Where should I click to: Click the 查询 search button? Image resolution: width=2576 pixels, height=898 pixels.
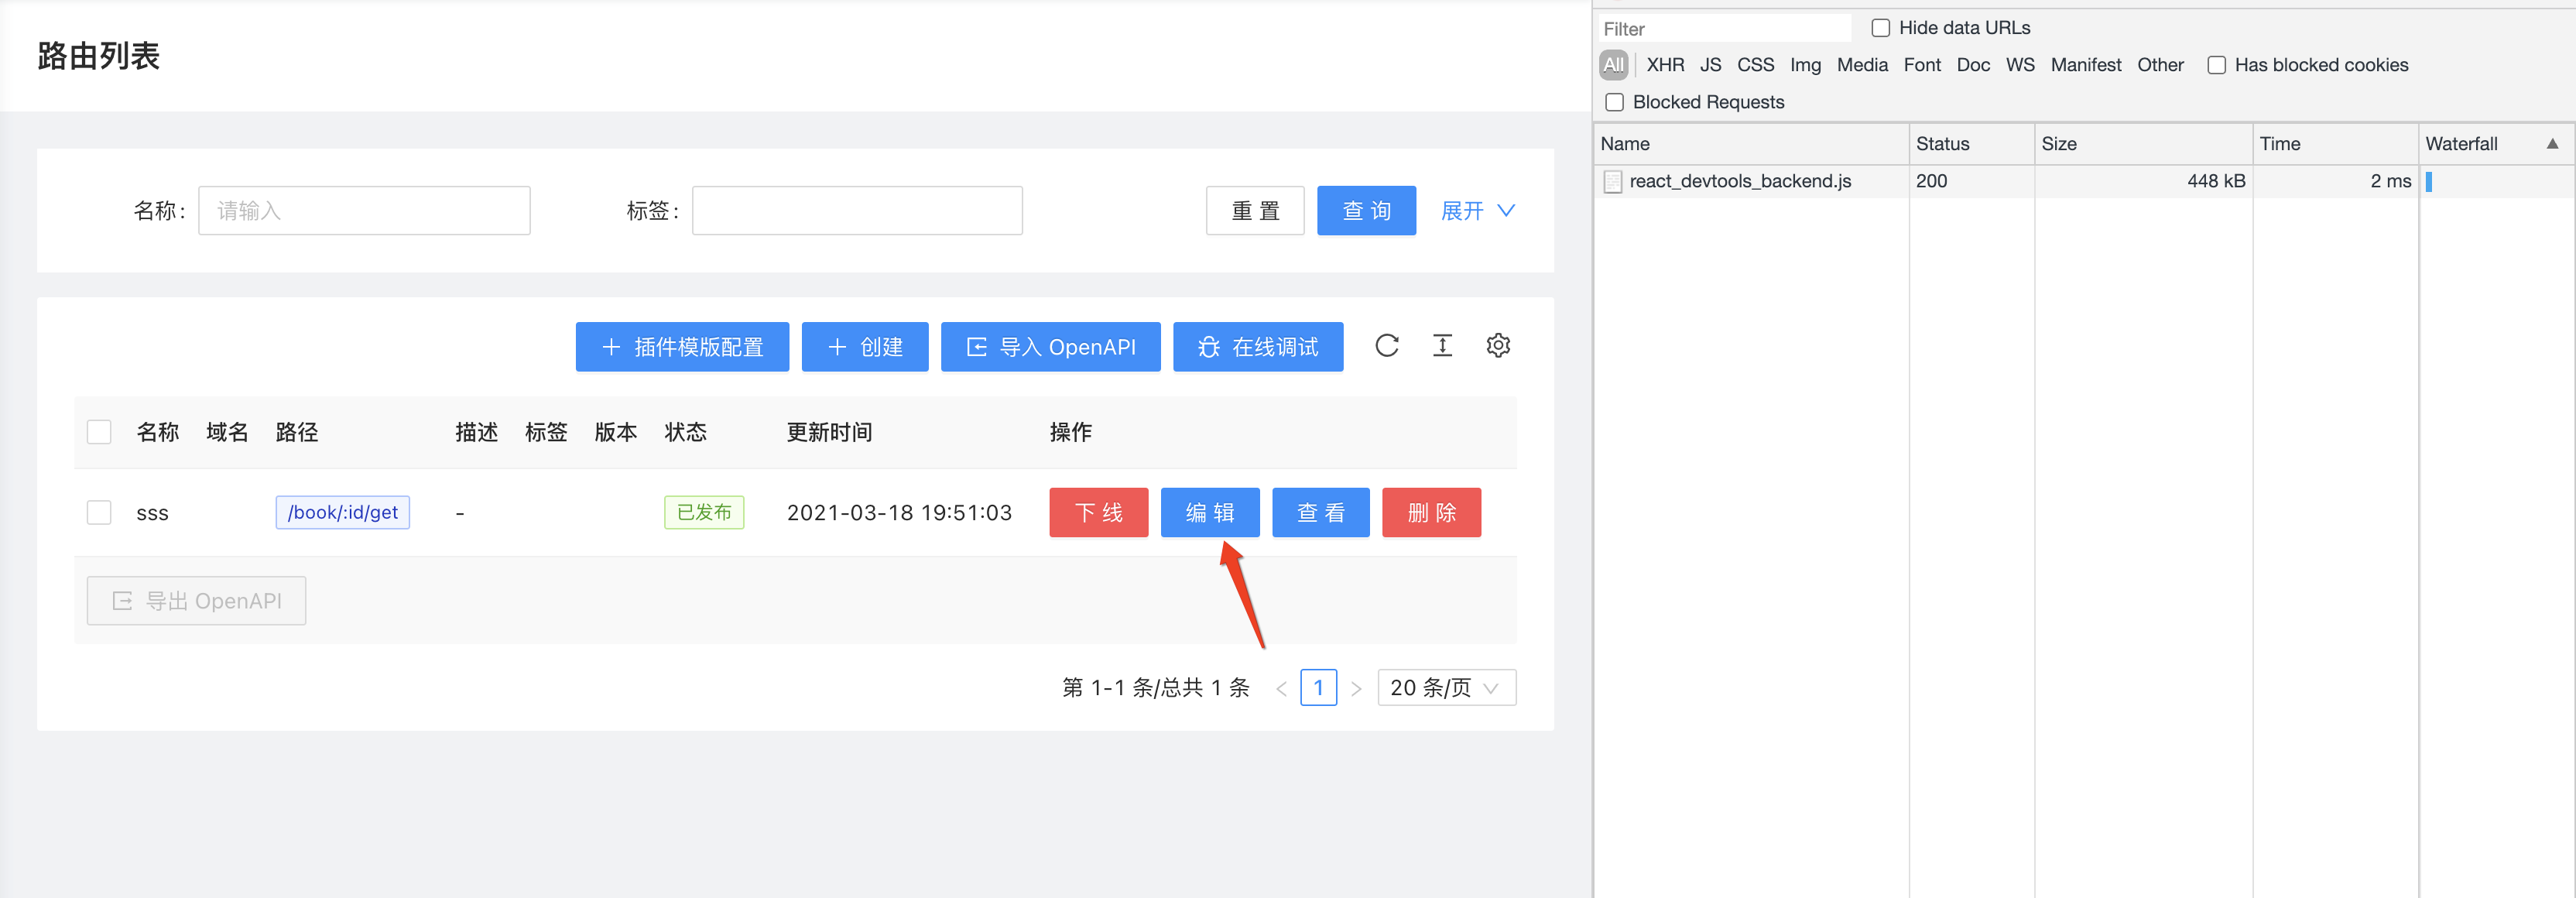[x=1366, y=211]
